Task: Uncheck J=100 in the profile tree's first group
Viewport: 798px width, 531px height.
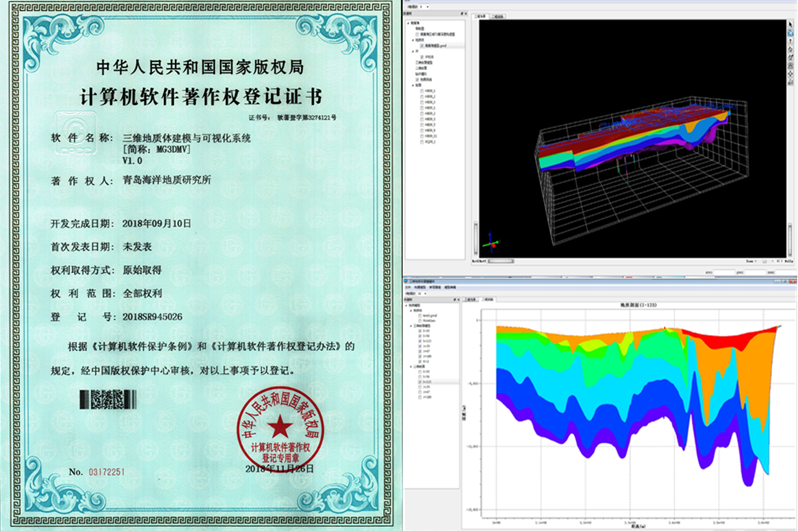Action: 420,356
